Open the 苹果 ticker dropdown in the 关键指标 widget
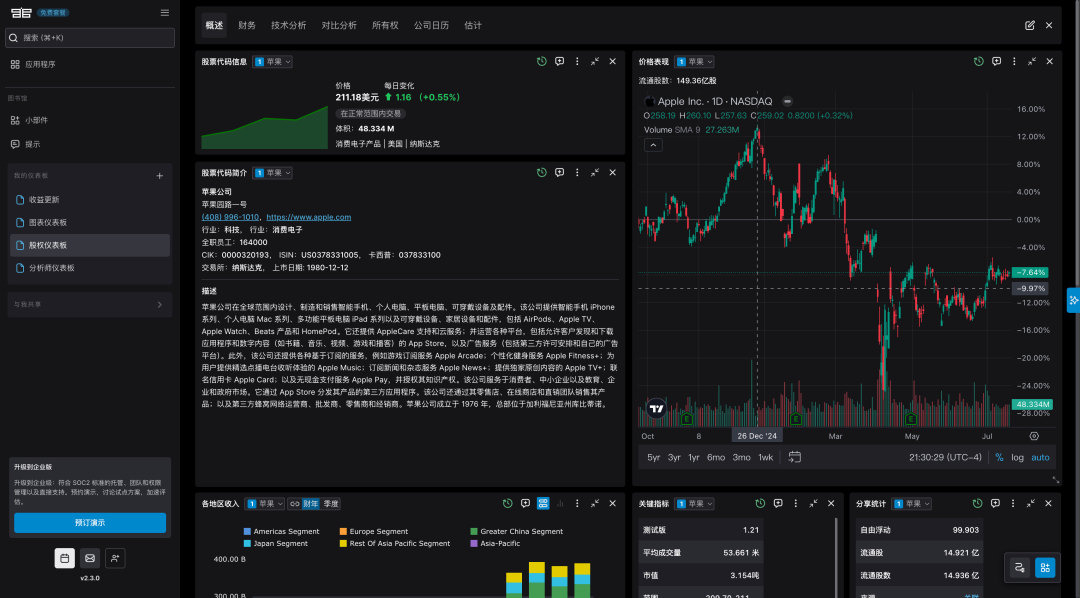The image size is (1080, 598). tap(694, 504)
